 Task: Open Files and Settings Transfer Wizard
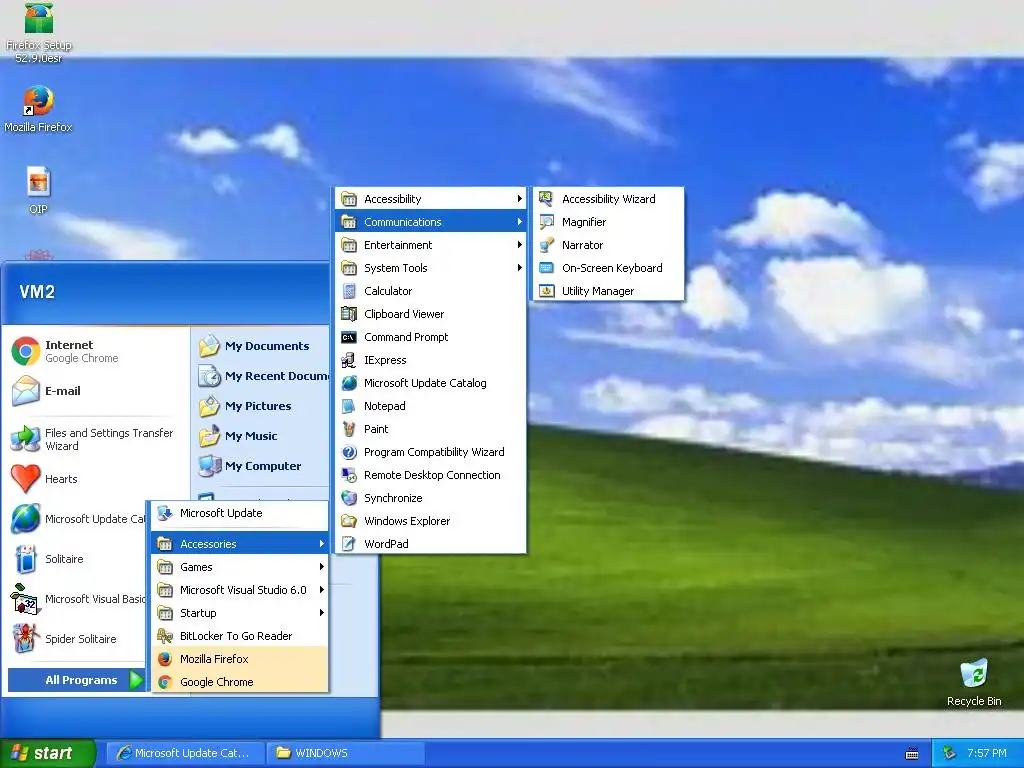[x=98, y=439]
